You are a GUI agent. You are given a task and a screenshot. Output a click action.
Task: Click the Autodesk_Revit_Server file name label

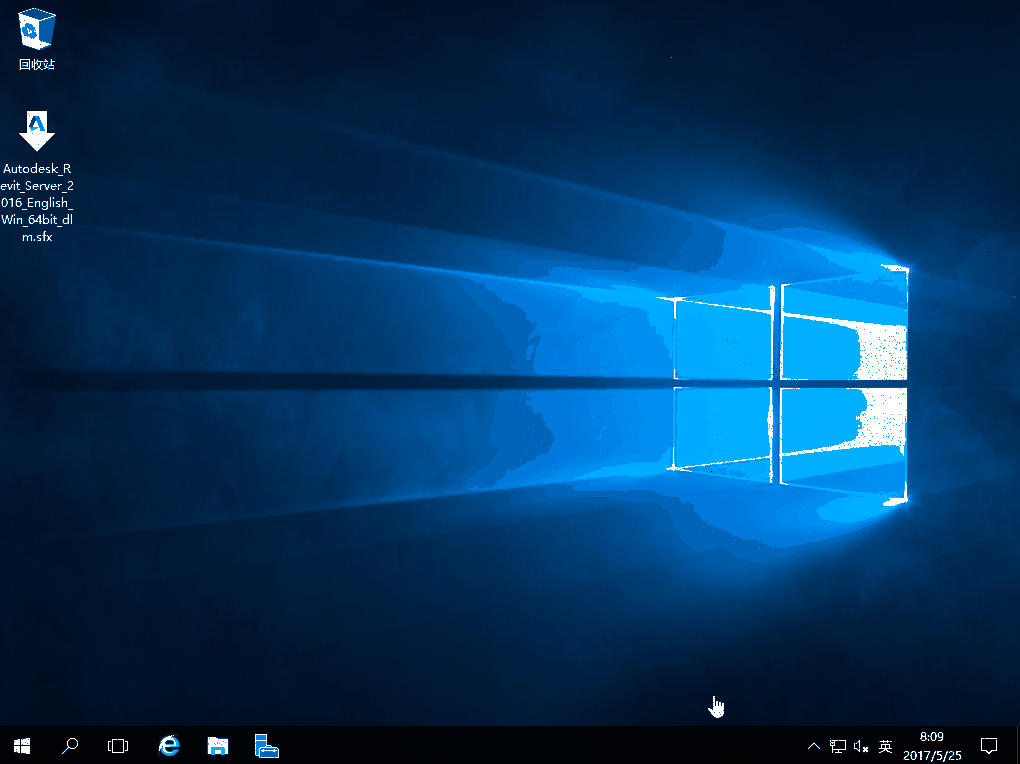(37, 203)
